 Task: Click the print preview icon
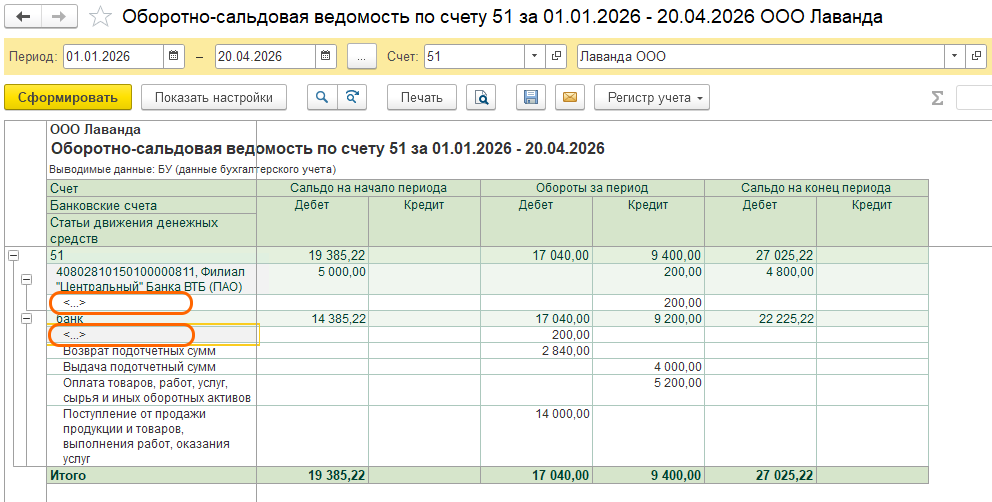482,97
